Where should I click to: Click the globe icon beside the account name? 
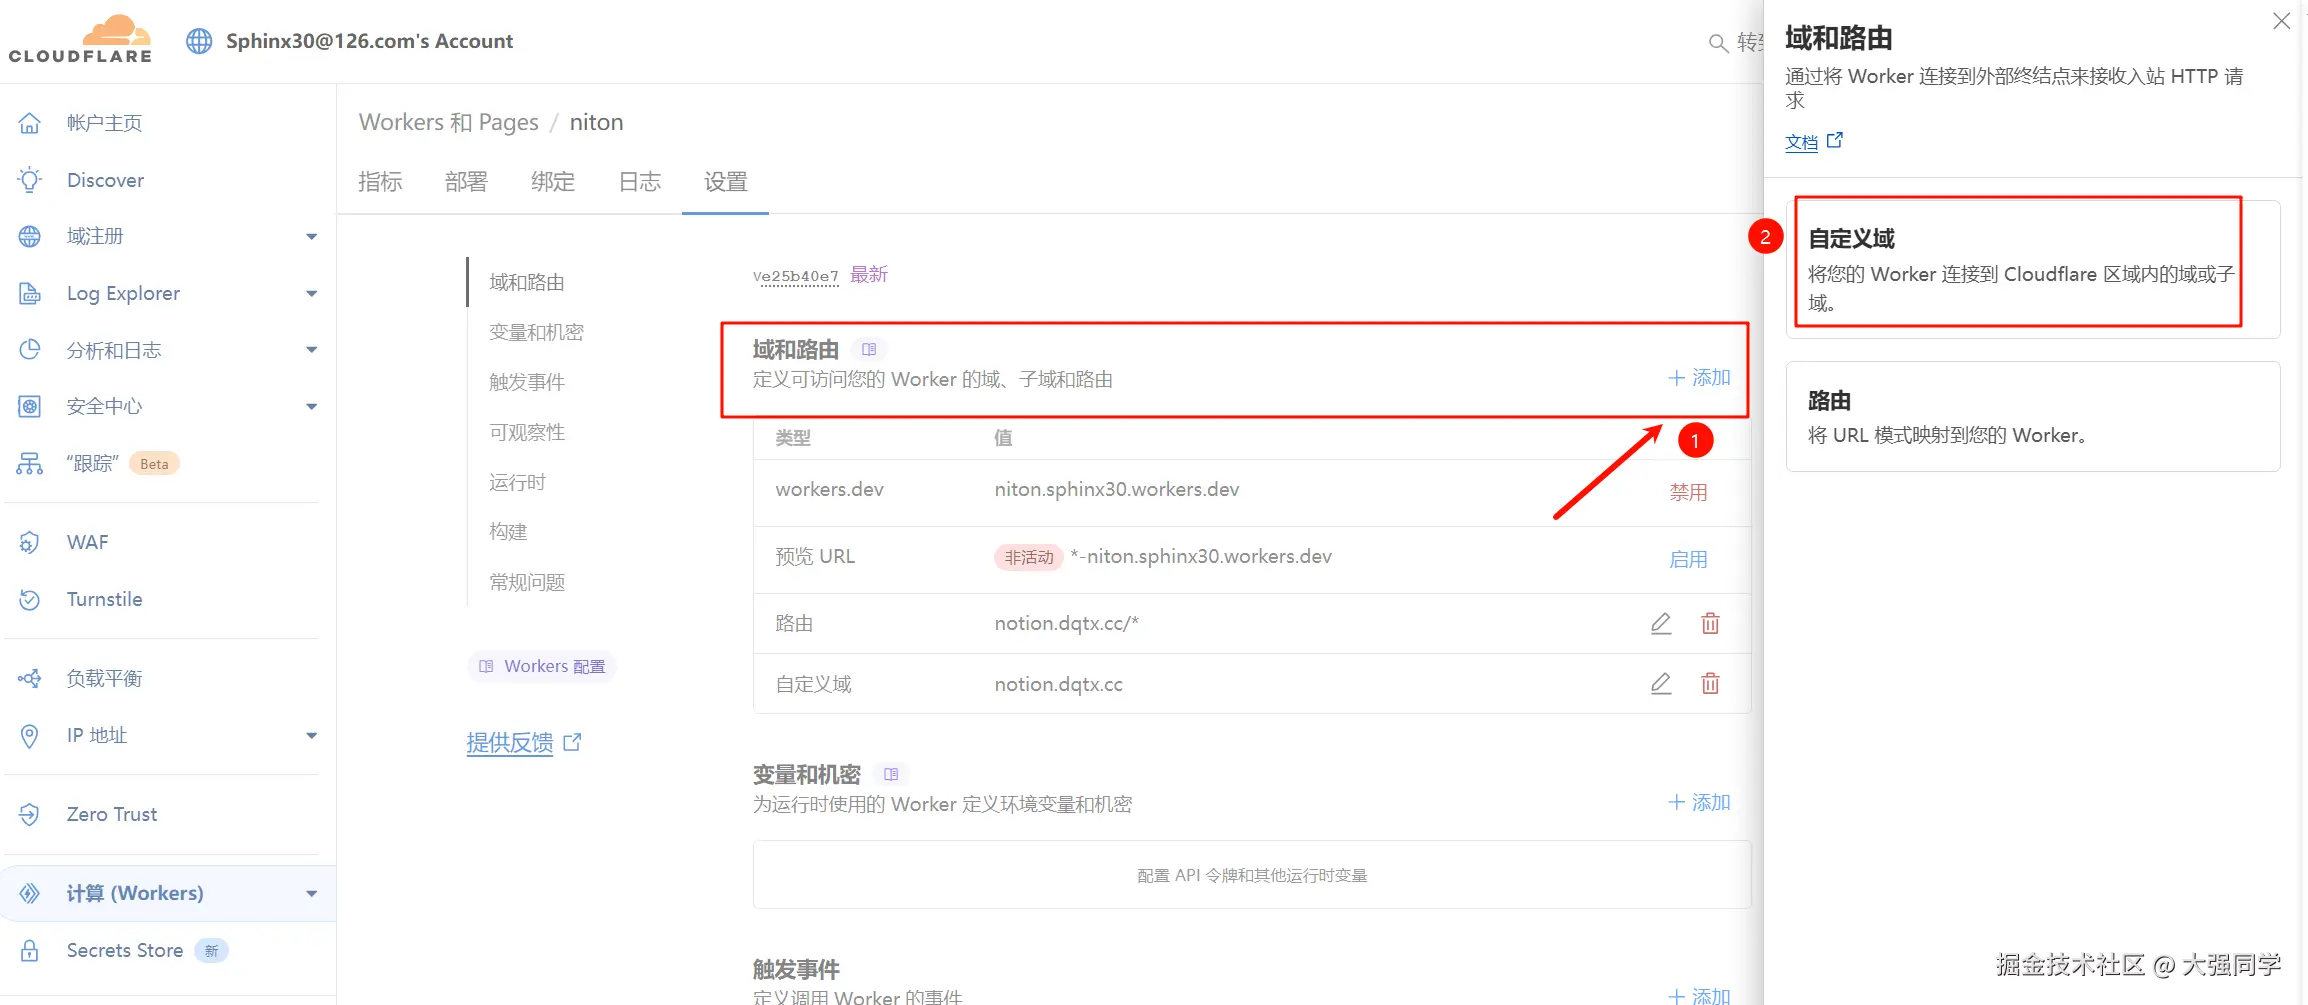click(199, 41)
